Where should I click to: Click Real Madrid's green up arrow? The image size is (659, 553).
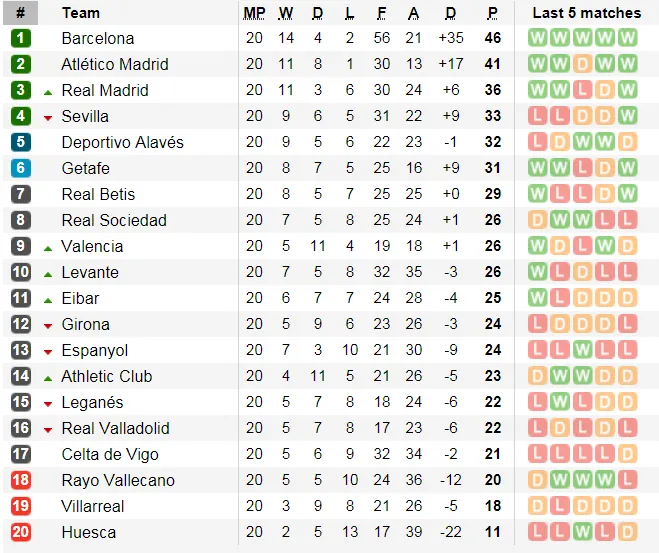pyautogui.click(x=47, y=91)
